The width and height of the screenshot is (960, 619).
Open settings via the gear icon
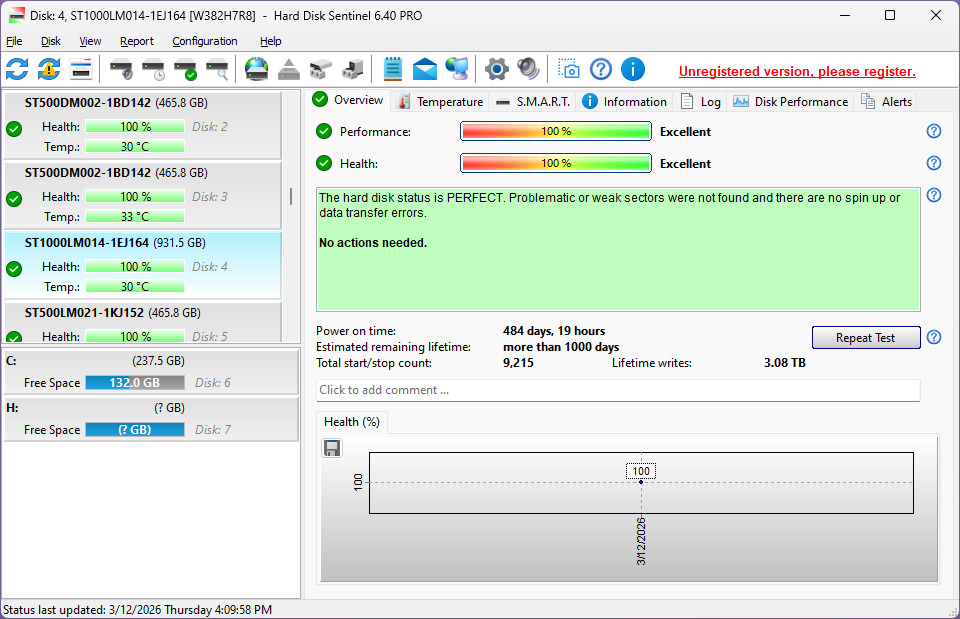click(x=497, y=69)
